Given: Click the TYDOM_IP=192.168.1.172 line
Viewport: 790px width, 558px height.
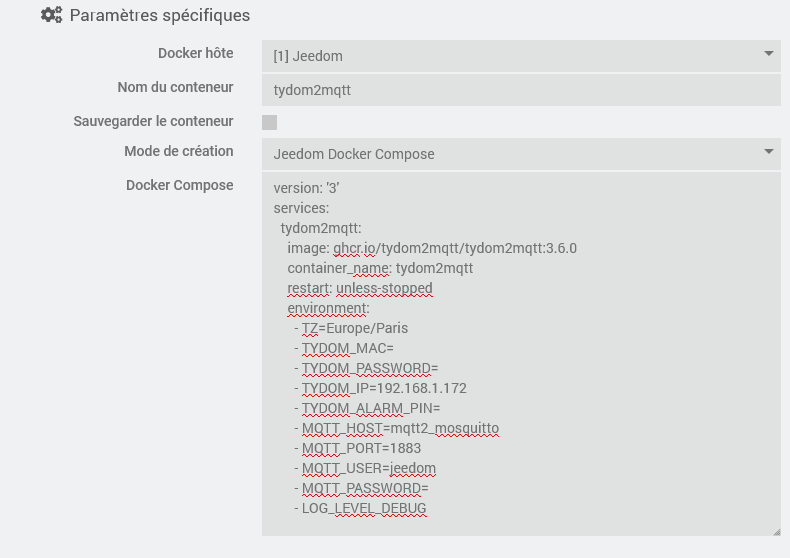Looking at the screenshot, I should 380,388.
